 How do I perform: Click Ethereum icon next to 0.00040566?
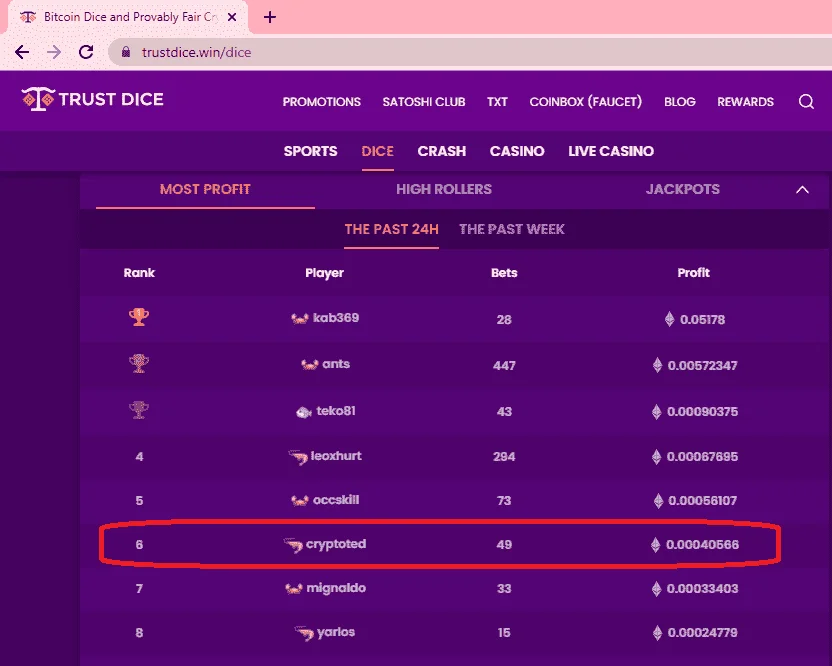click(655, 544)
